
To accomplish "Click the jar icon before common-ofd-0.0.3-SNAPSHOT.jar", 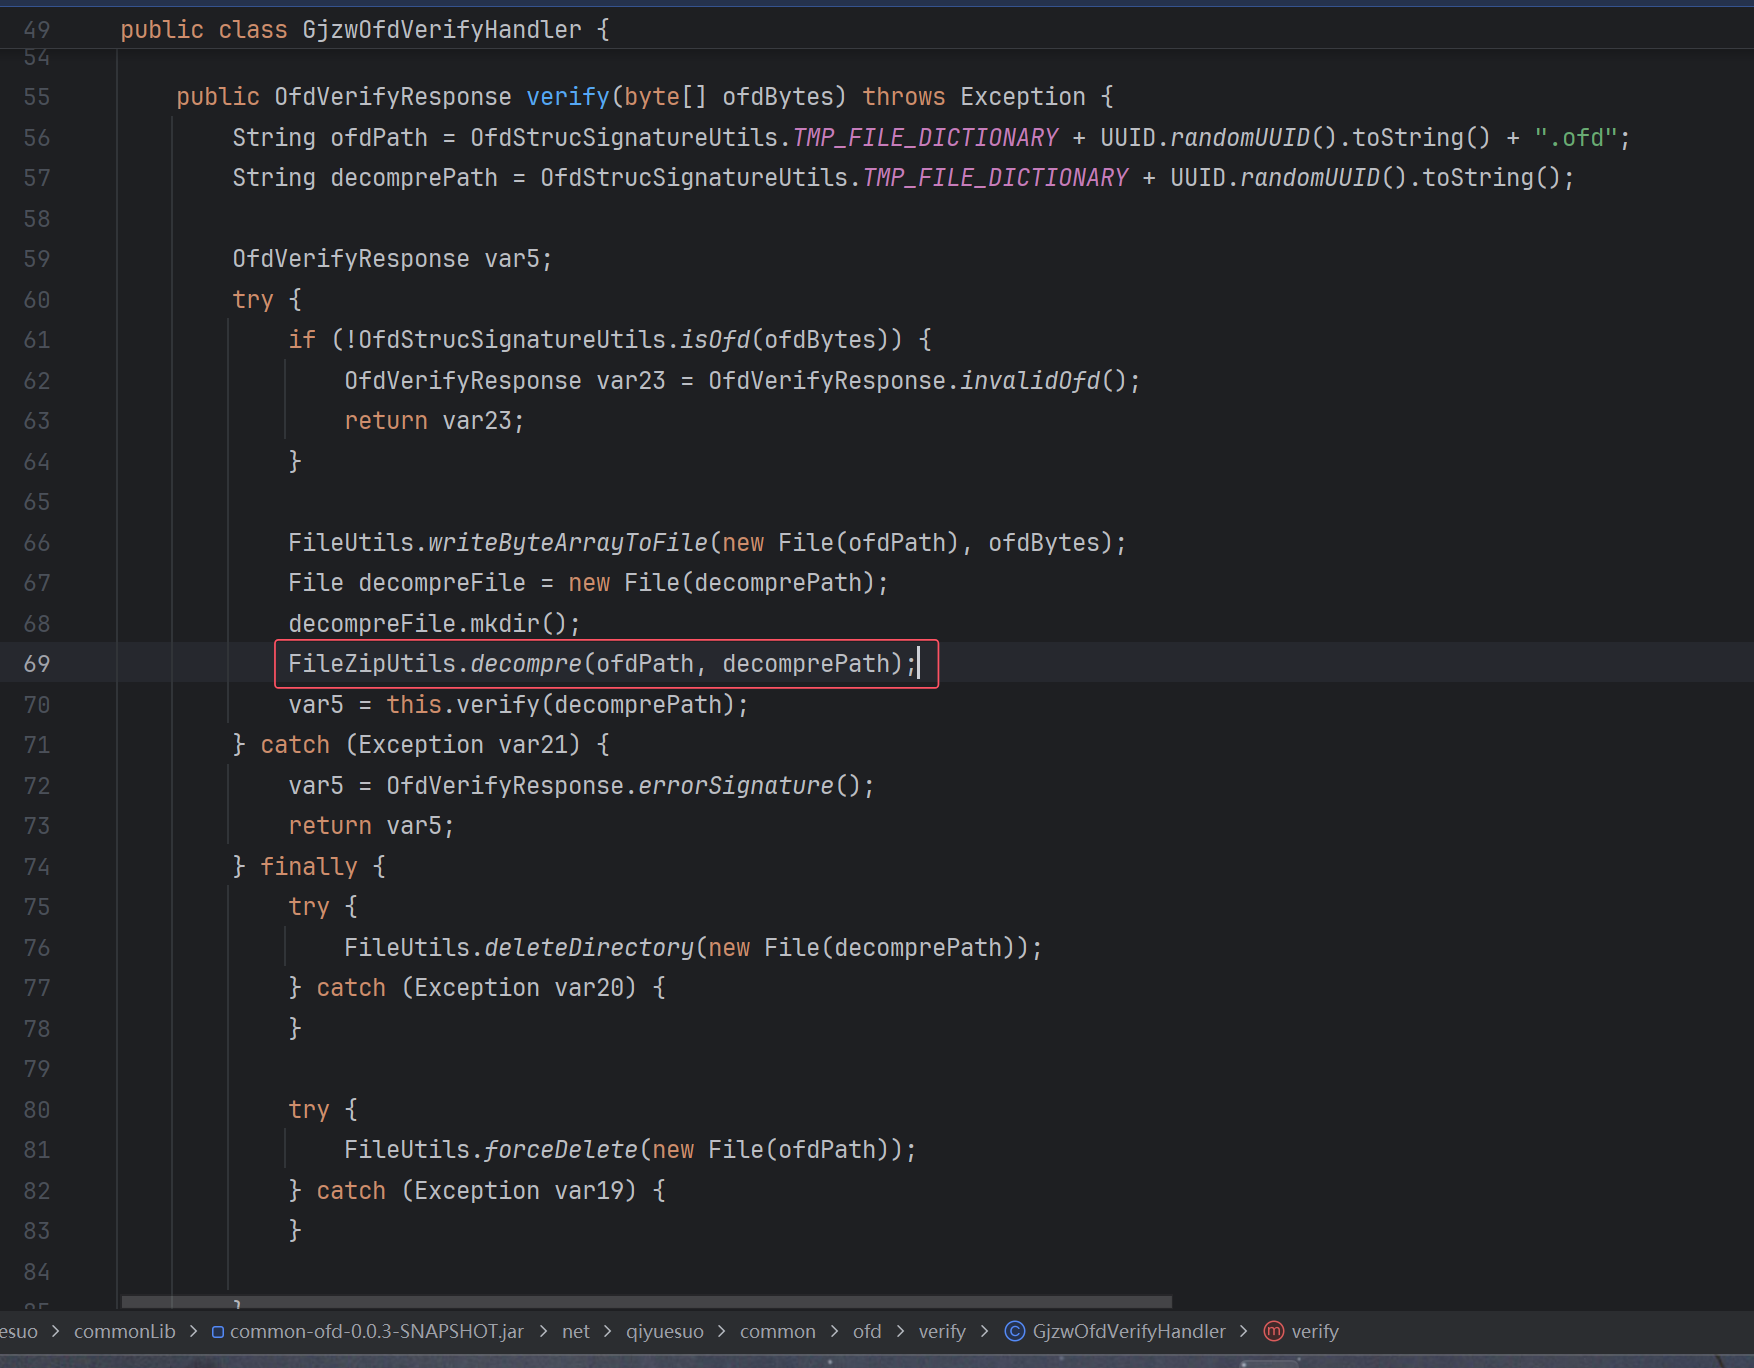I will coord(218,1332).
